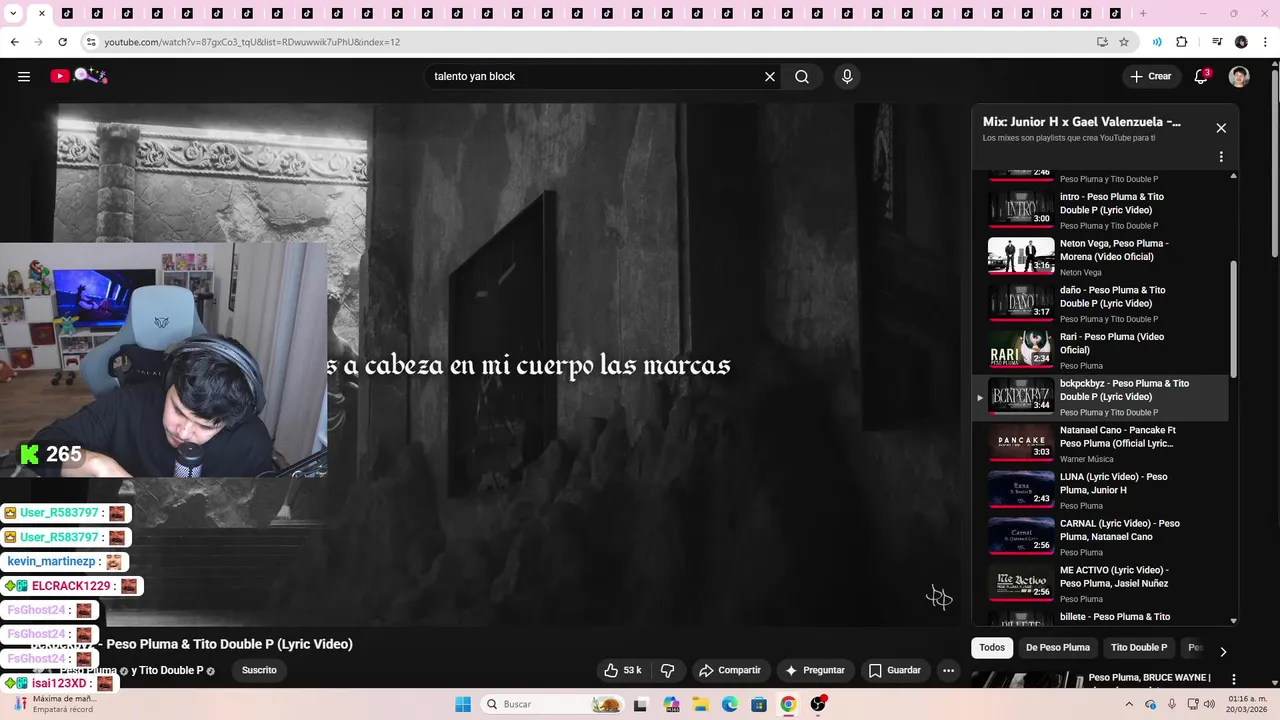The image size is (1280, 720).
Task: Play Neton Vega Morena playlist video
Action: pyautogui.click(x=1100, y=257)
